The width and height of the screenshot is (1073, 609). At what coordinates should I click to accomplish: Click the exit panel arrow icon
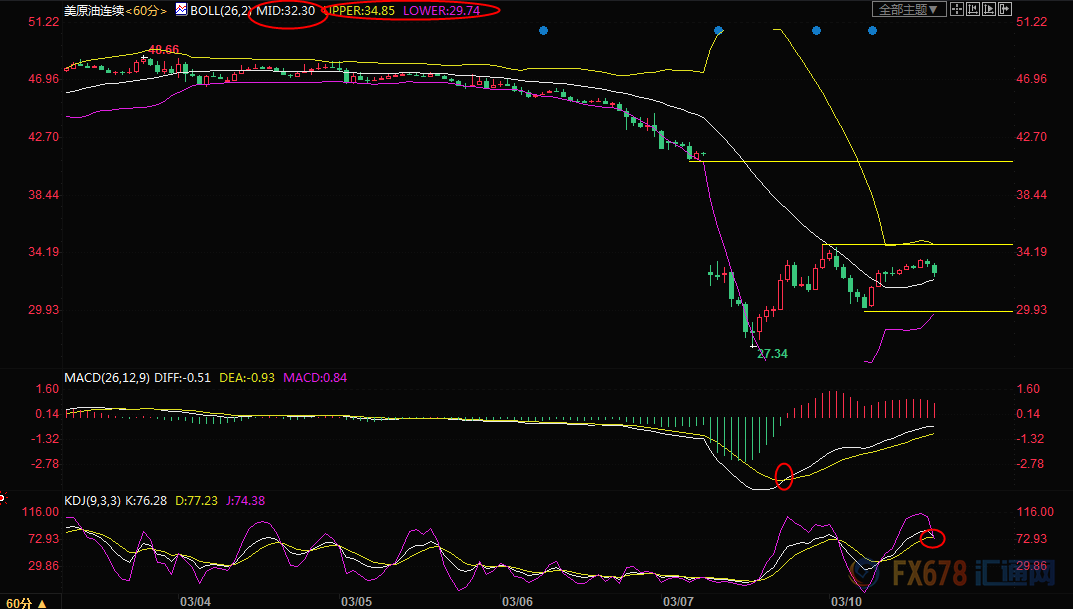click(x=1007, y=9)
